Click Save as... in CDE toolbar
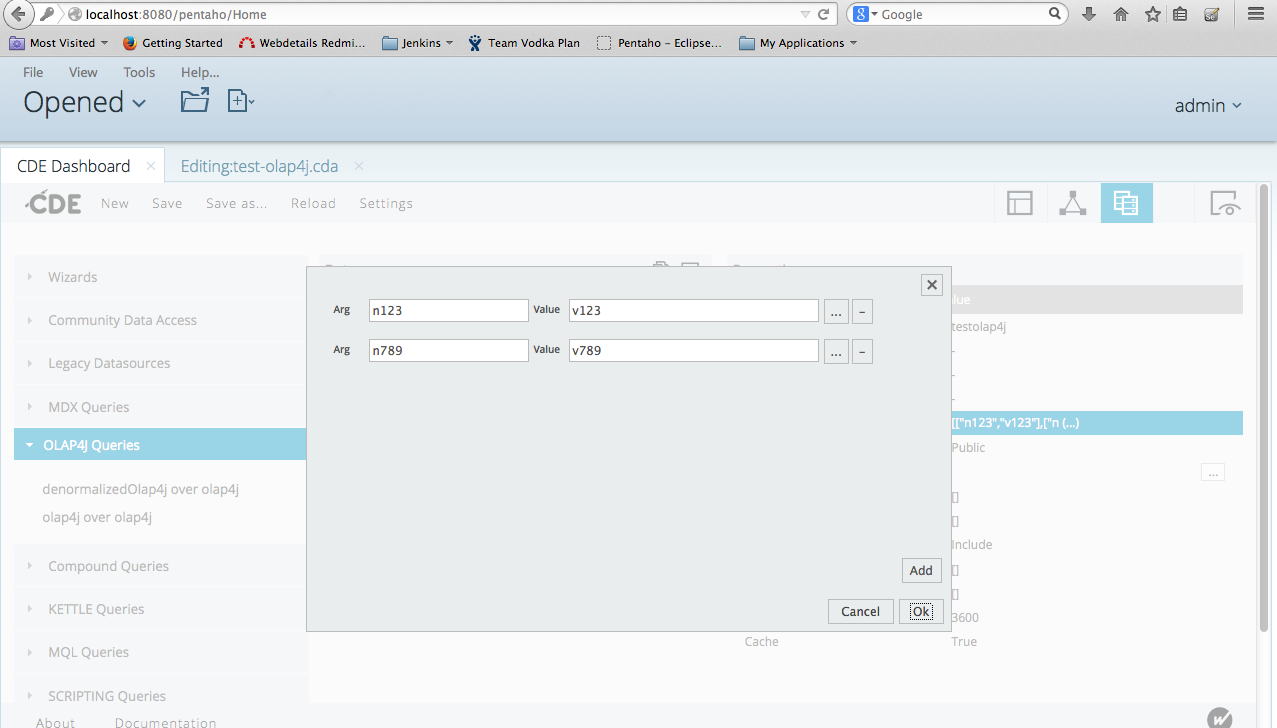The height and width of the screenshot is (728, 1277). tap(237, 203)
